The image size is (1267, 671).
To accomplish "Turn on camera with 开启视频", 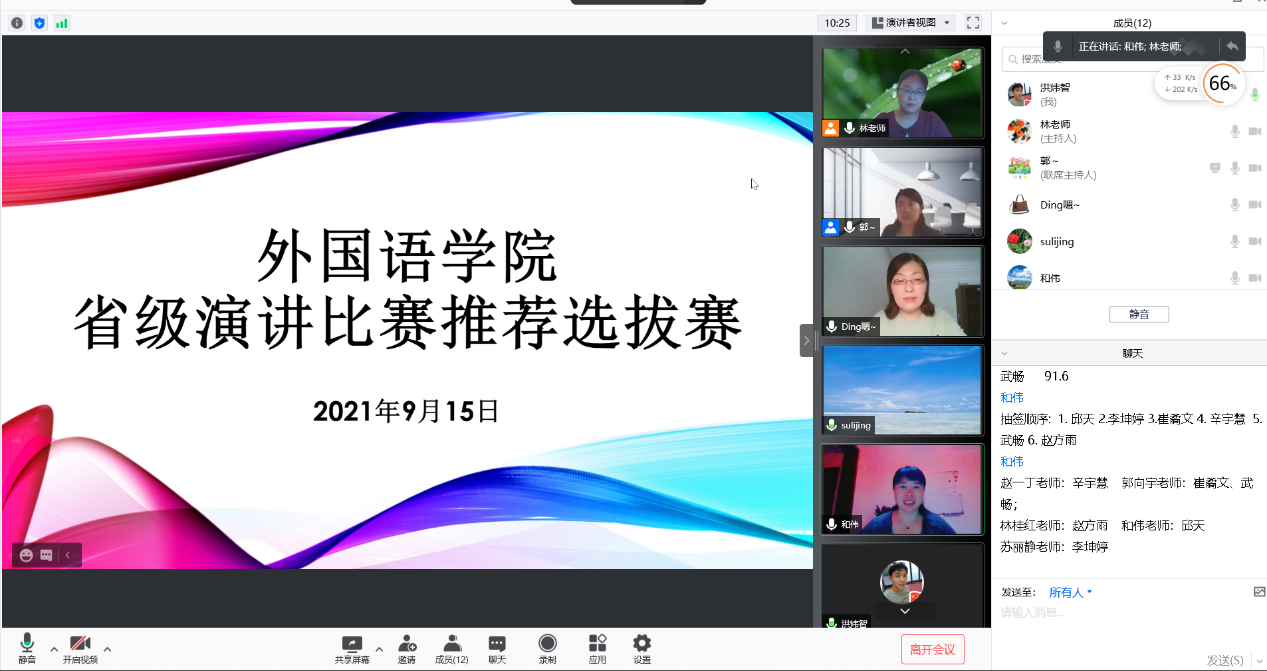I will tap(80, 648).
